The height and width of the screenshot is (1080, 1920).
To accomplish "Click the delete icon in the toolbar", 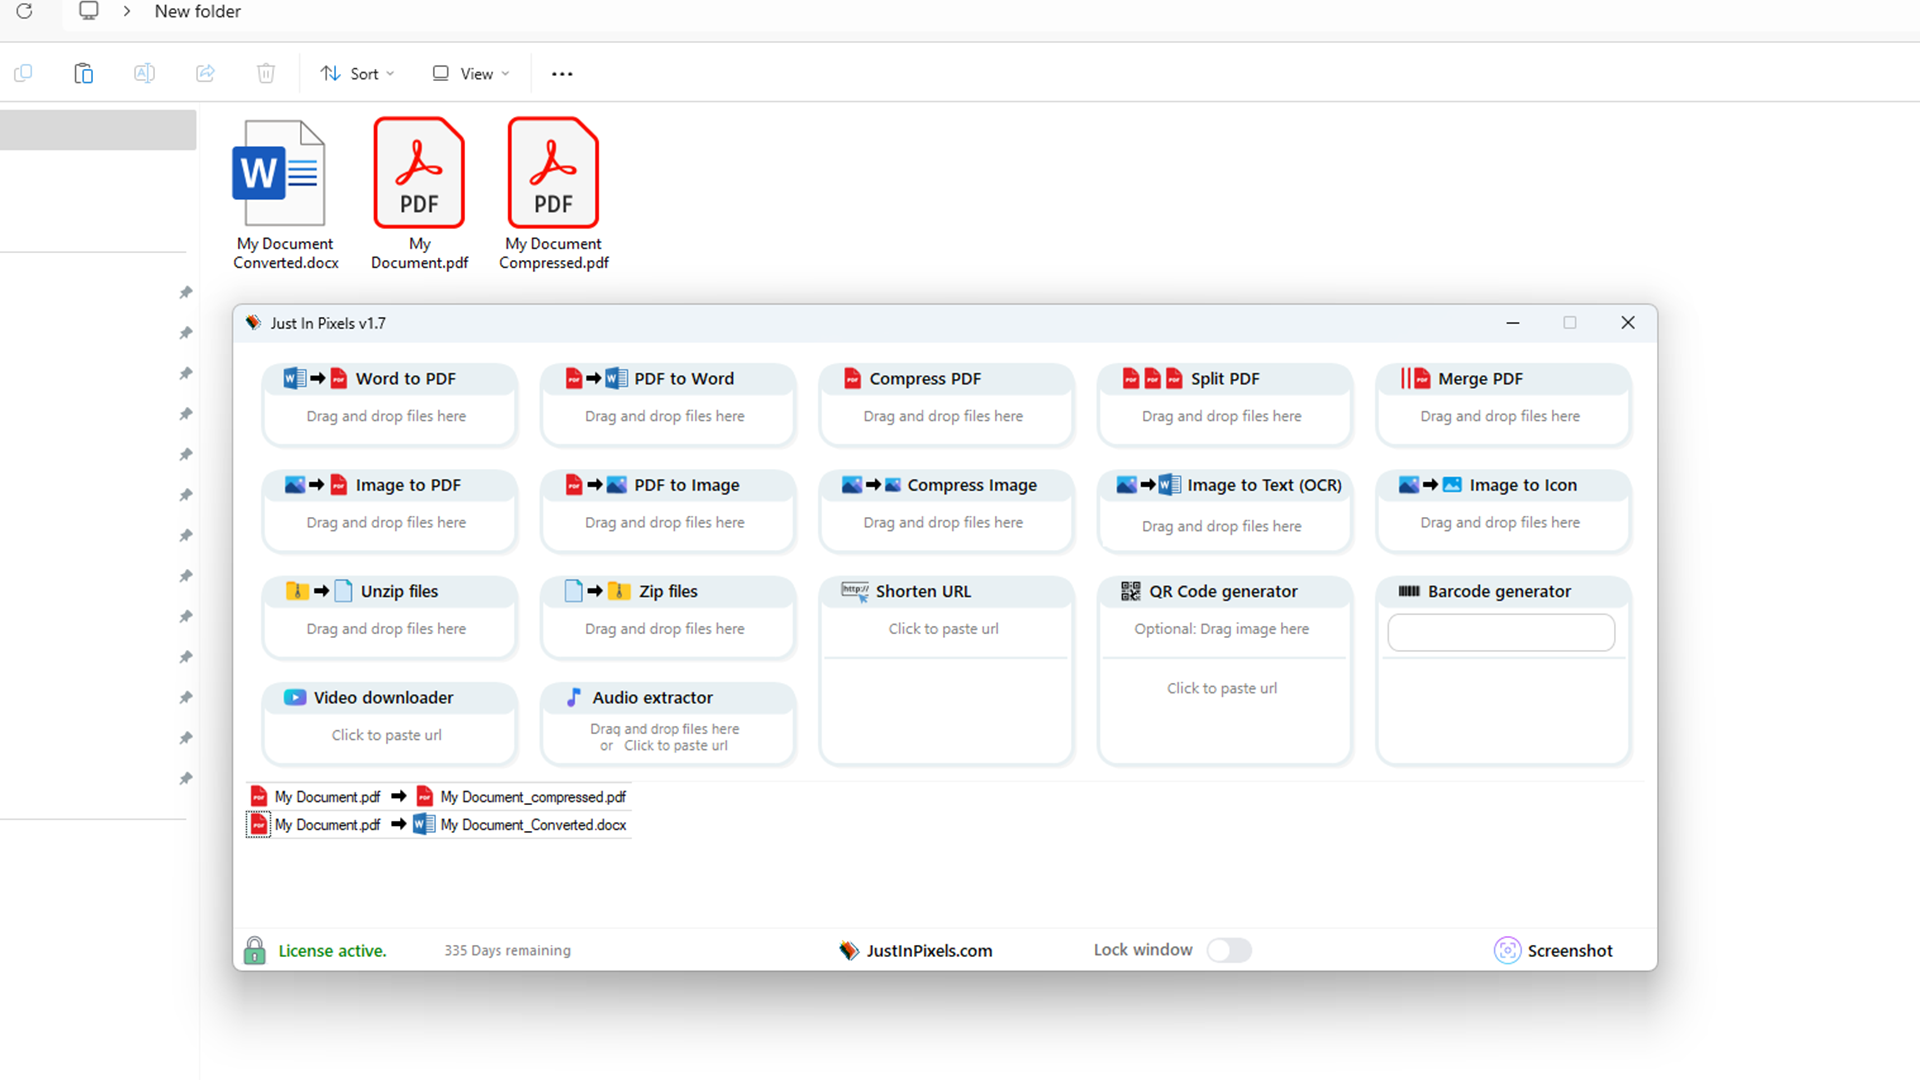I will (265, 73).
